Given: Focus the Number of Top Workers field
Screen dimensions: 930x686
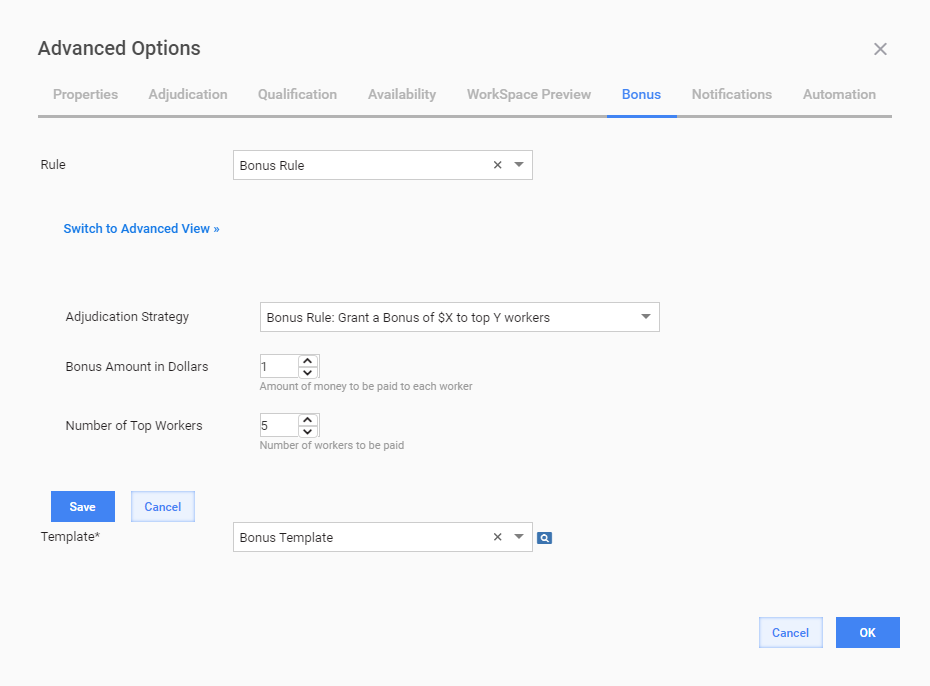Looking at the screenshot, I should pyautogui.click(x=279, y=425).
